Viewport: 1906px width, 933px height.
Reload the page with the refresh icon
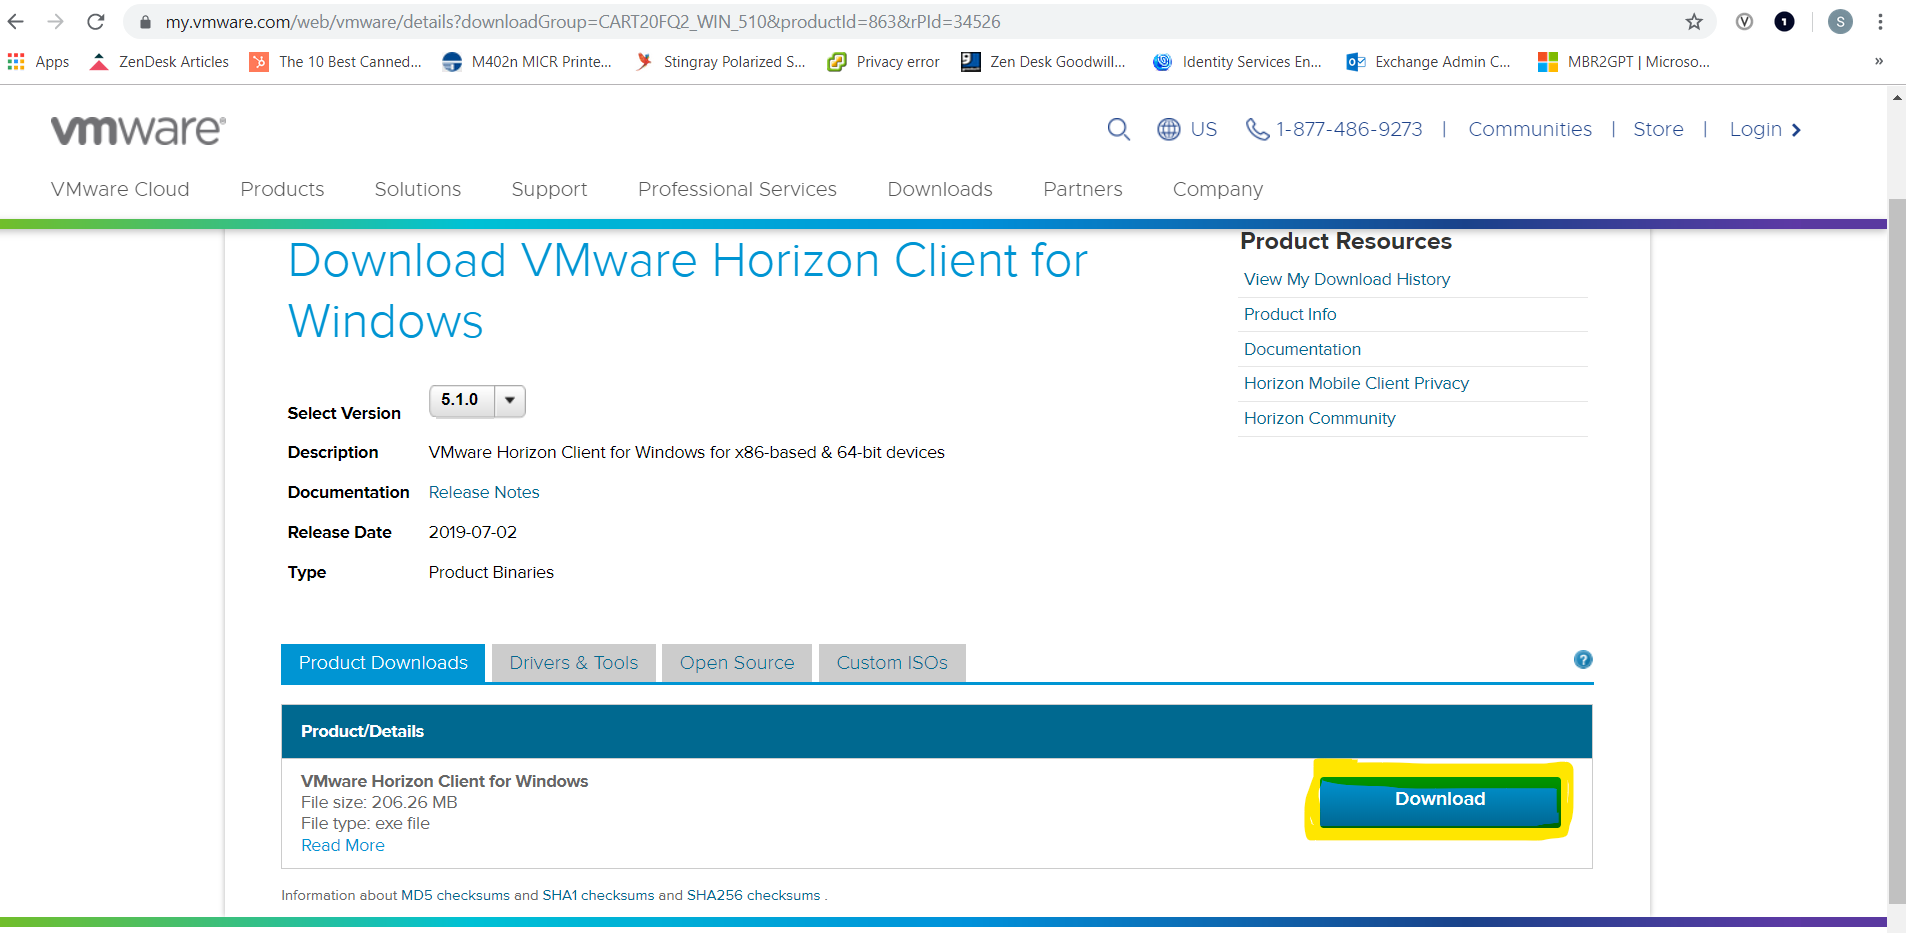pyautogui.click(x=95, y=21)
